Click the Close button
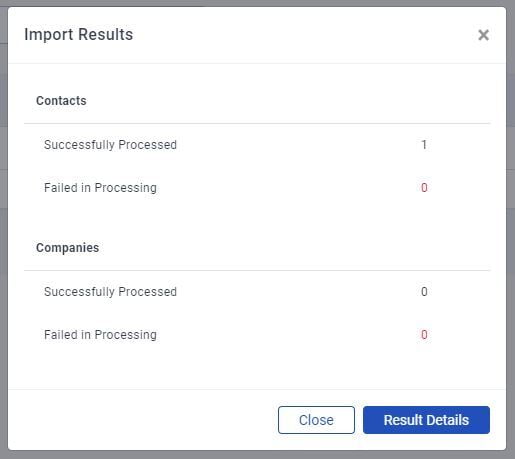 click(316, 420)
